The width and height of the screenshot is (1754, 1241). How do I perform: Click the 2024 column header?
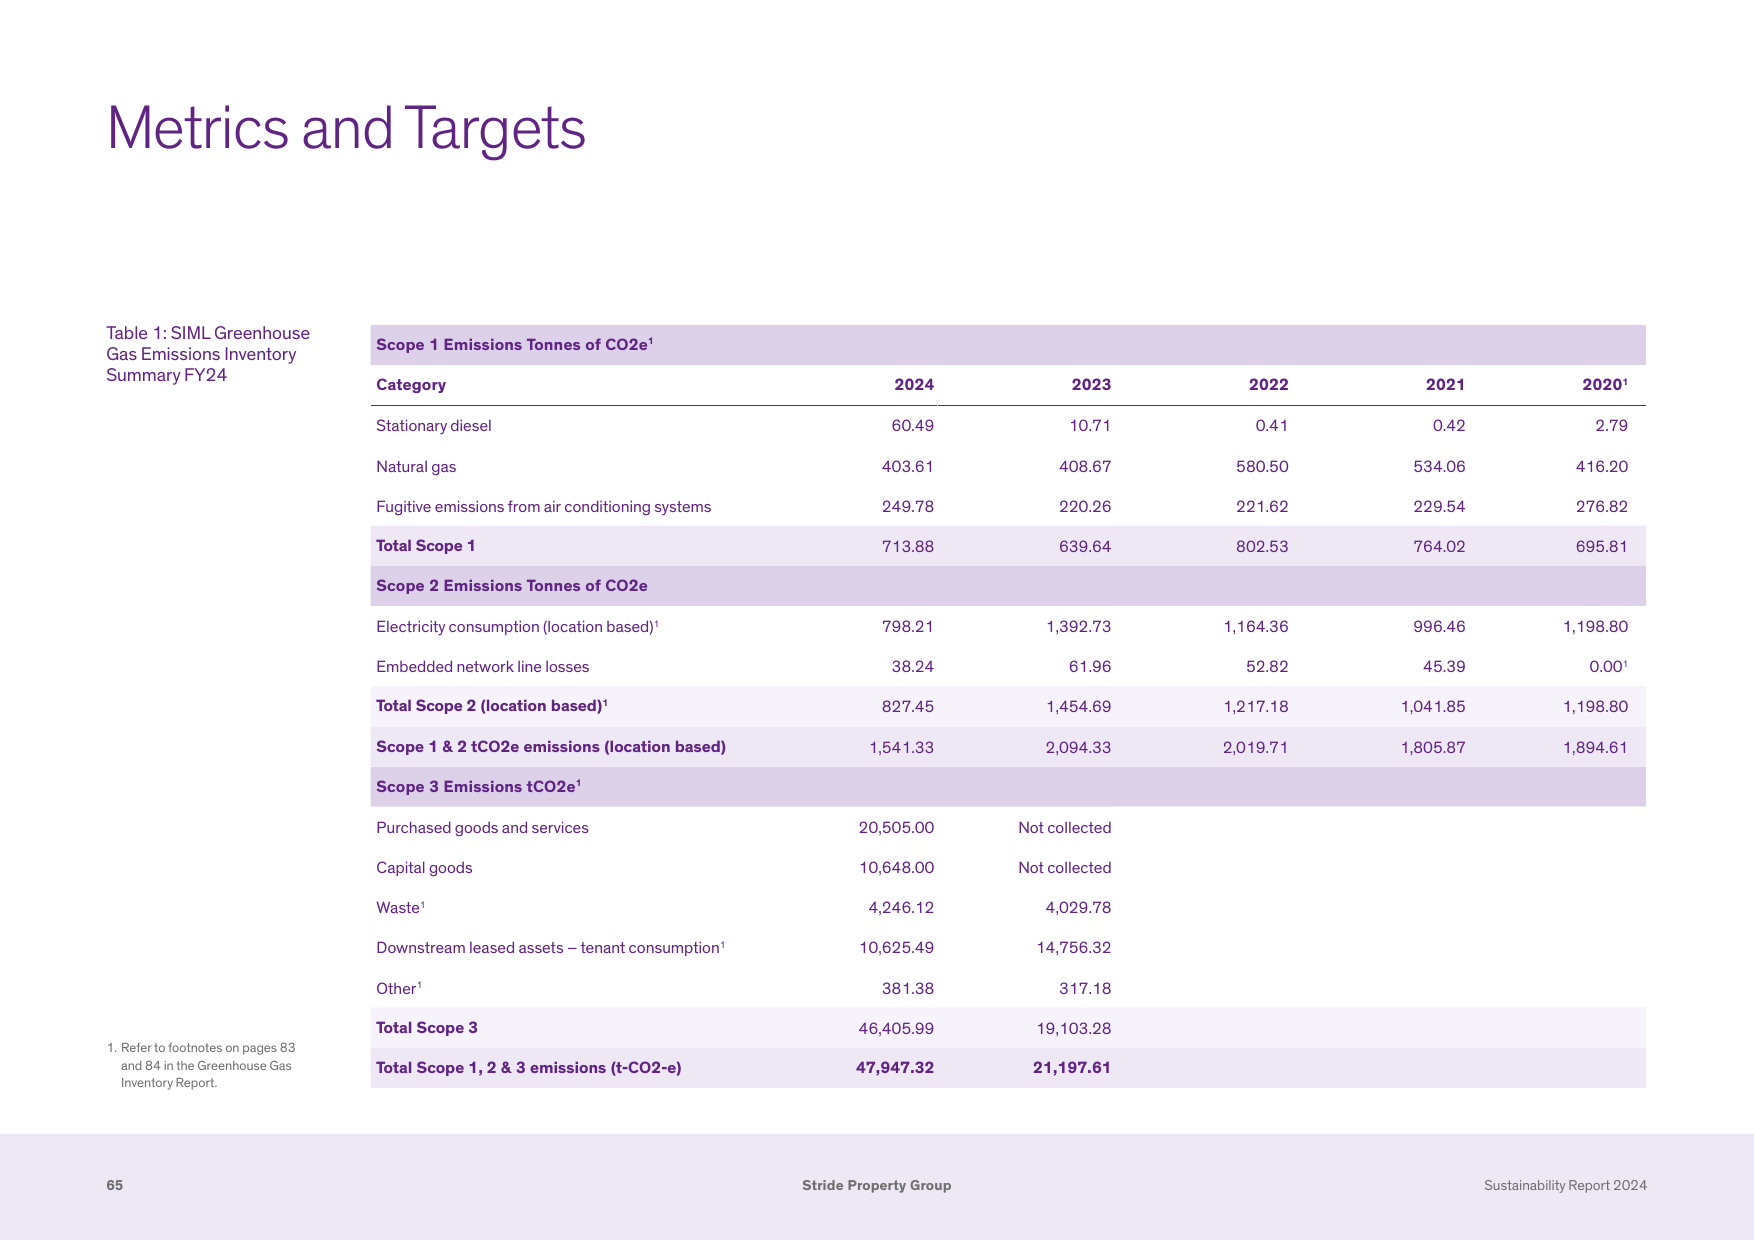coord(914,385)
